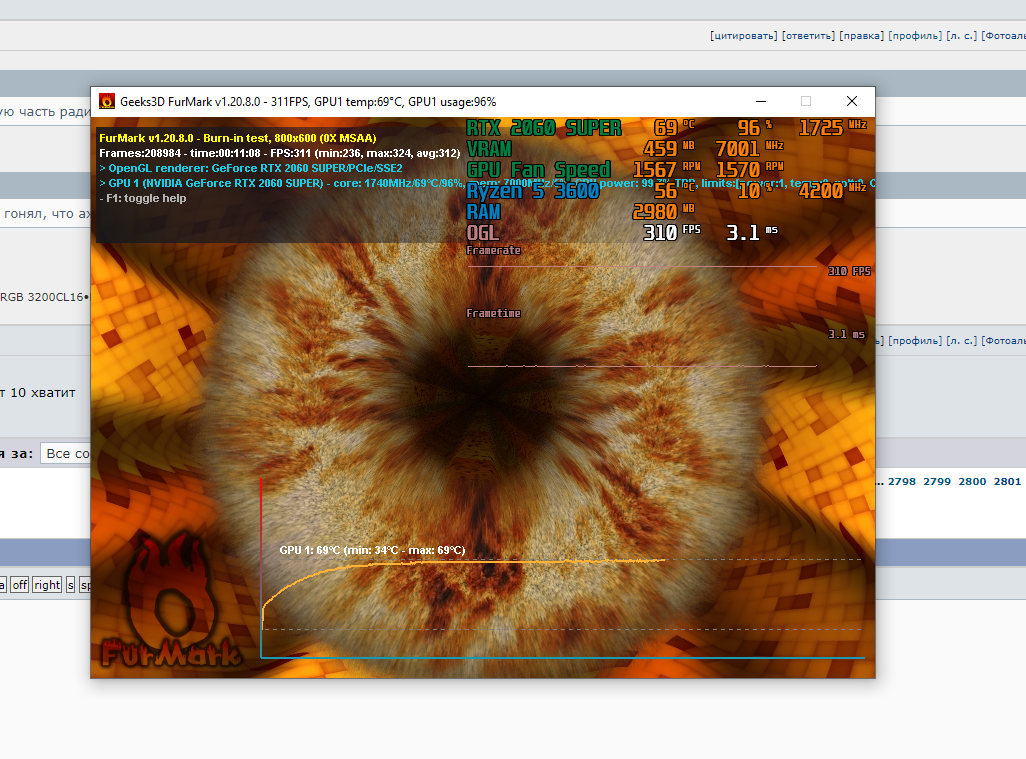
Task: Click the 'RTX 2060 SUPER' overlay label
Action: [x=544, y=128]
